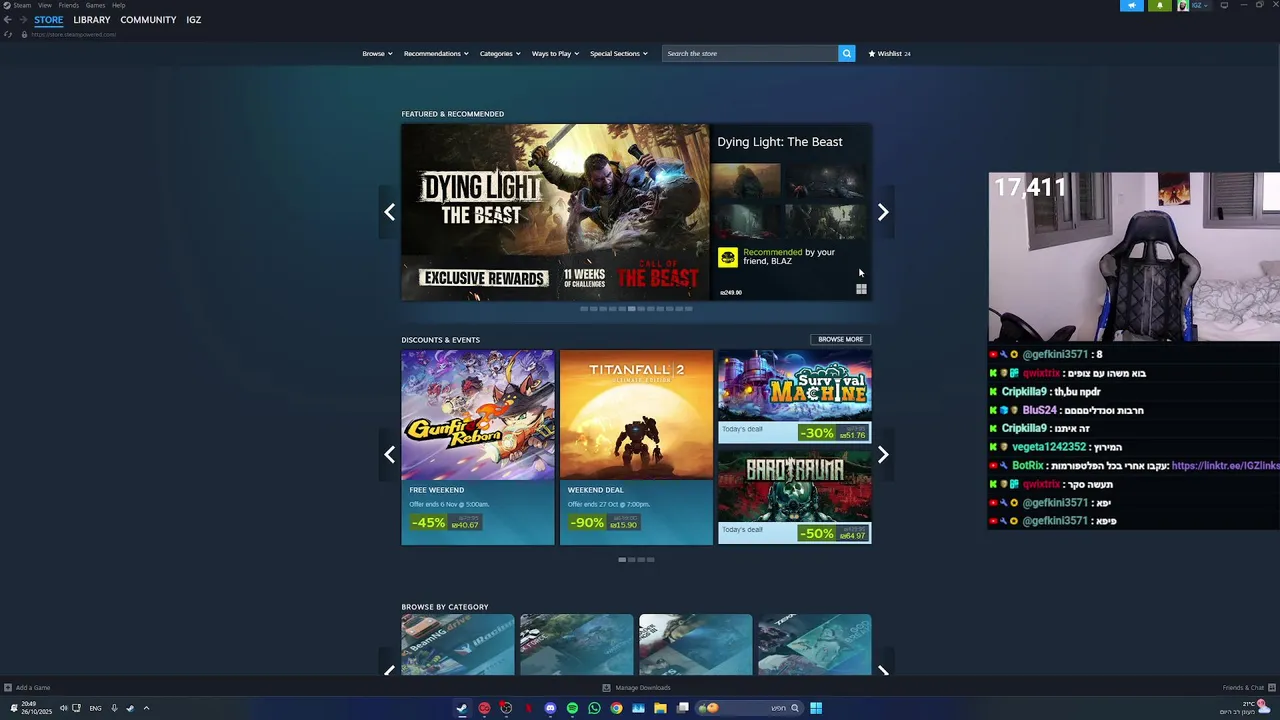Click the Add a Game plus icon

(x=8, y=687)
